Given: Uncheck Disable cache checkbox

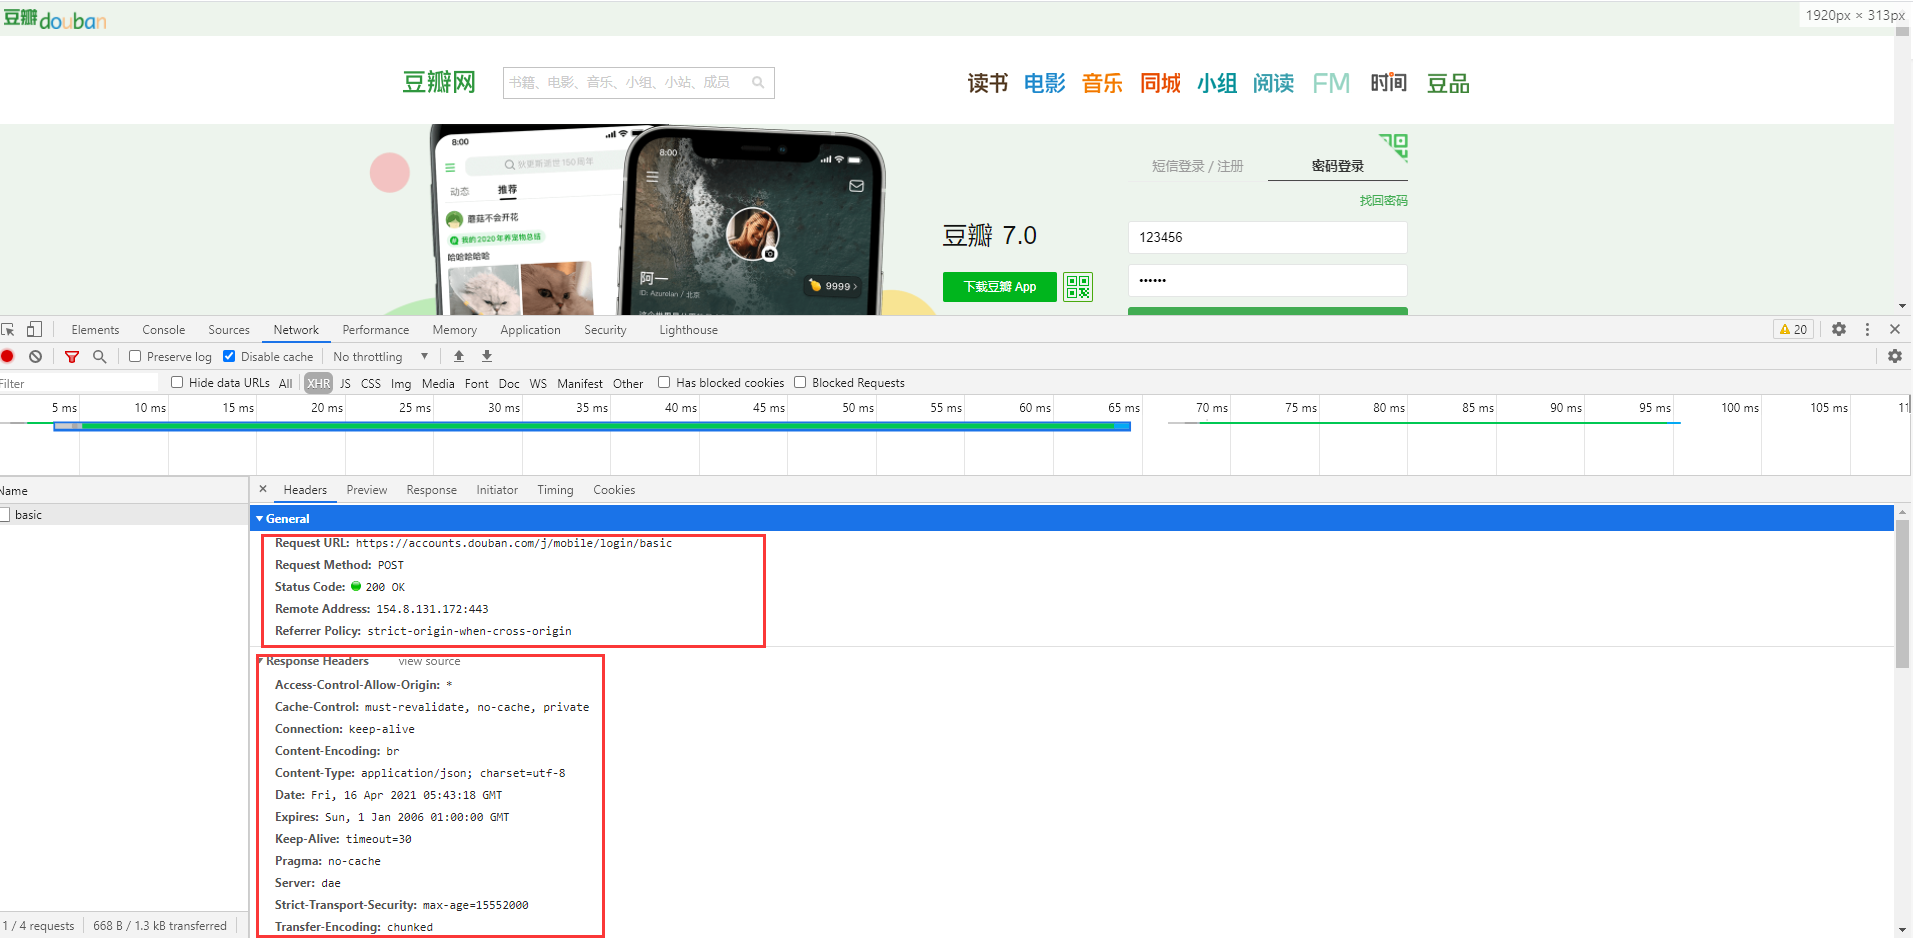Looking at the screenshot, I should pos(229,356).
